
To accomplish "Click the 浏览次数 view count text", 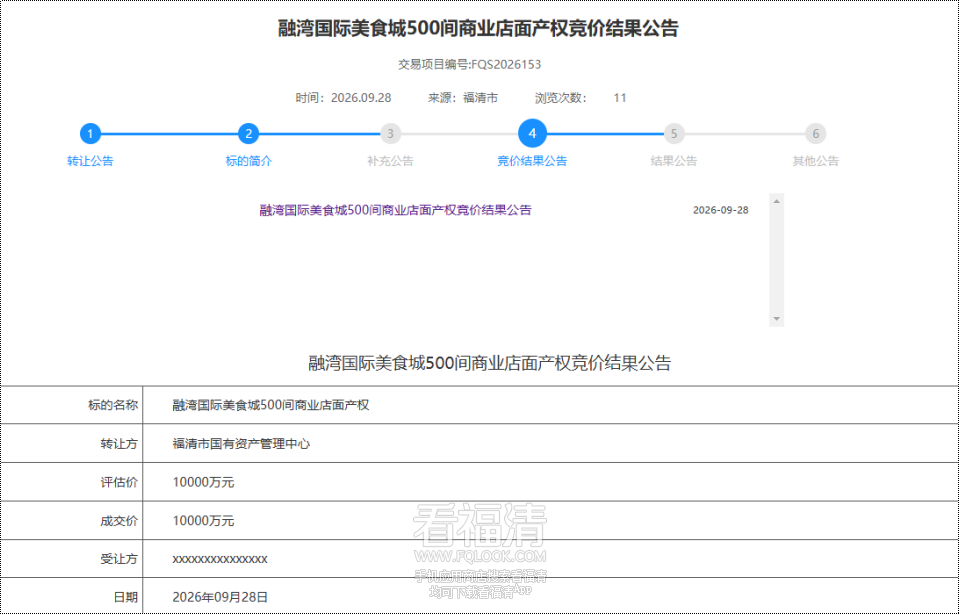I will [580, 98].
